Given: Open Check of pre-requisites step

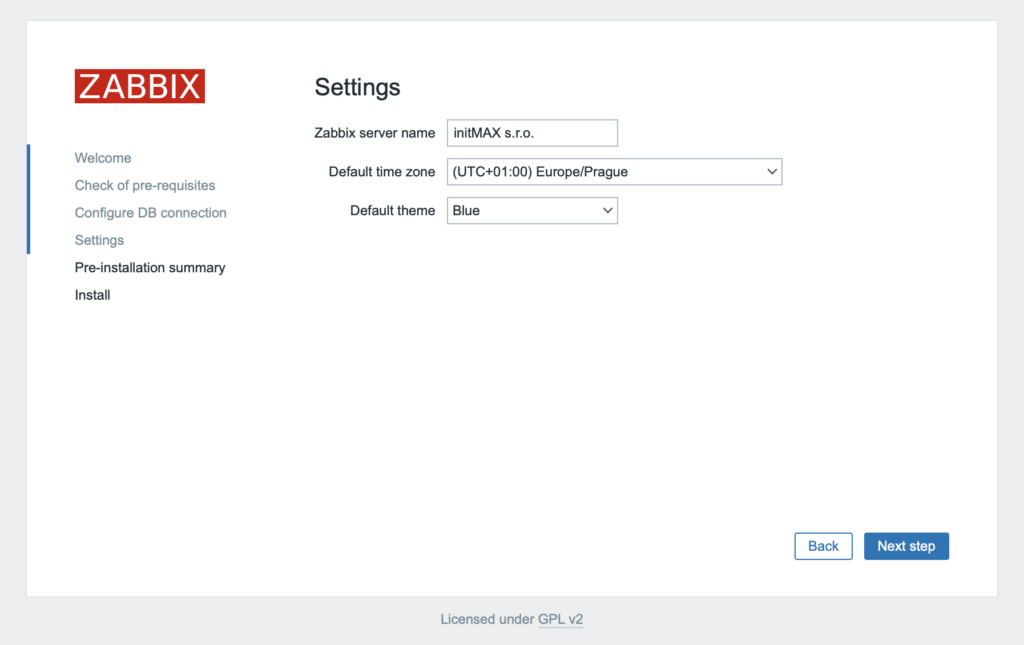Looking at the screenshot, I should point(144,185).
